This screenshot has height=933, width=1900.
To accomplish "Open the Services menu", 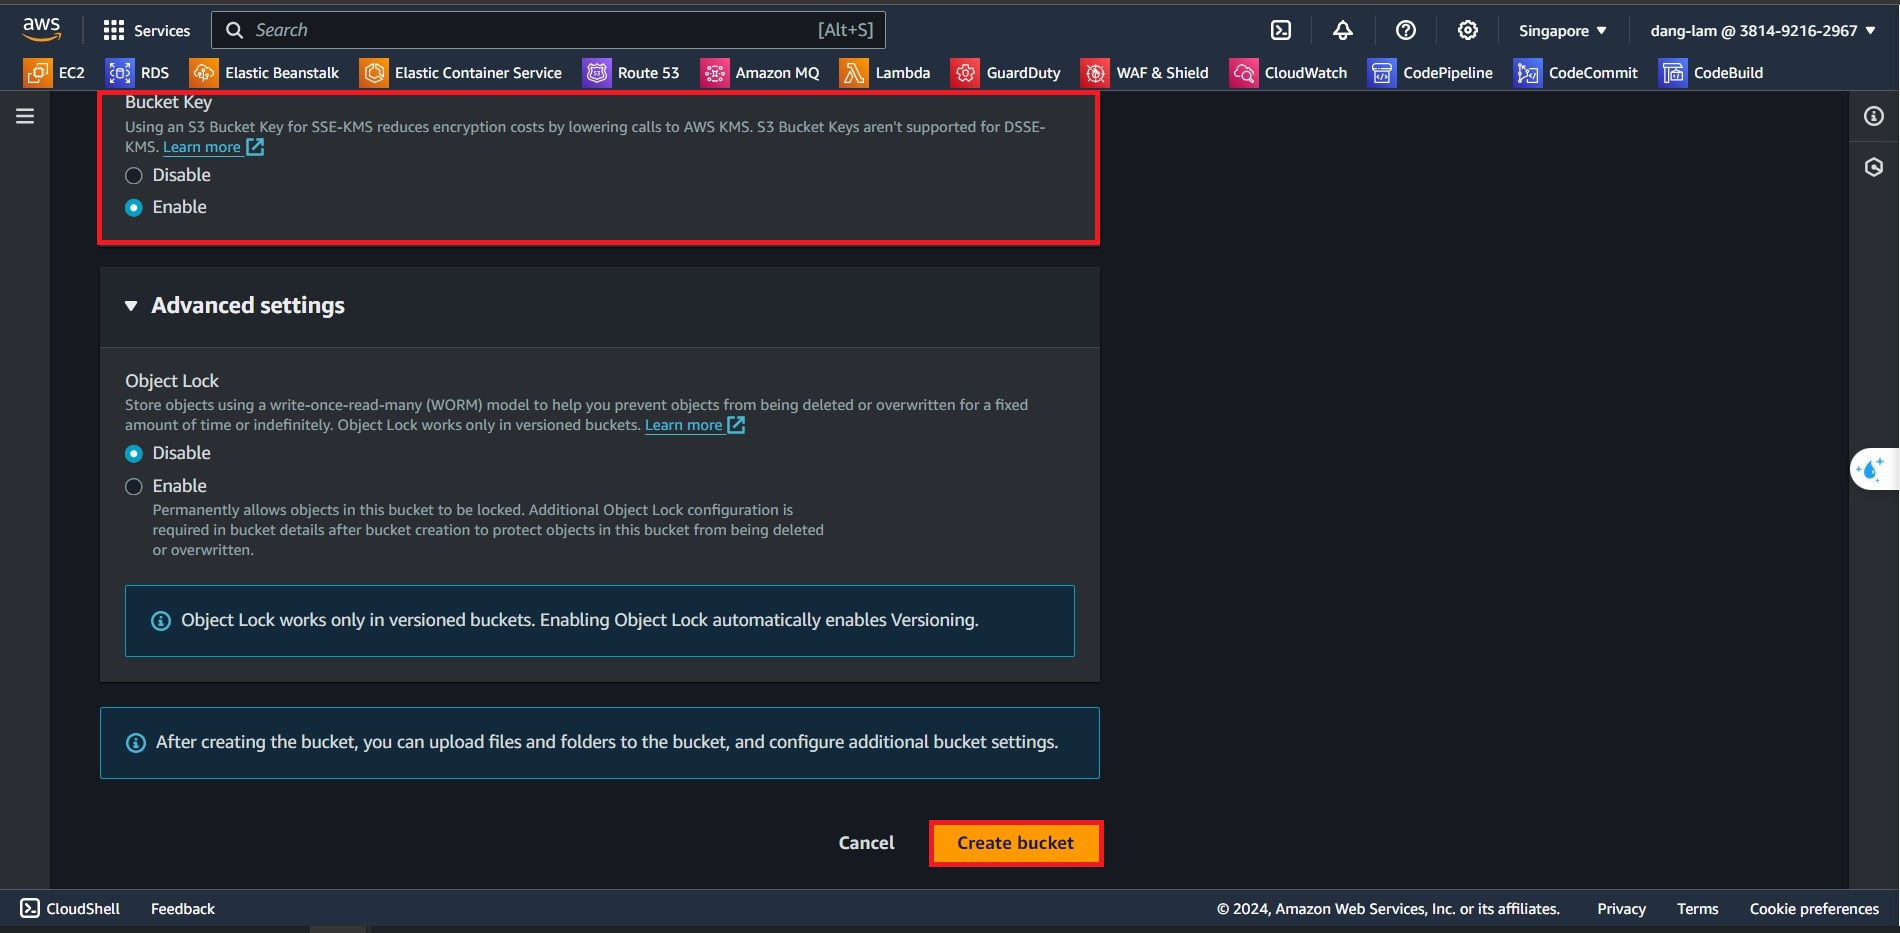I will click(146, 30).
